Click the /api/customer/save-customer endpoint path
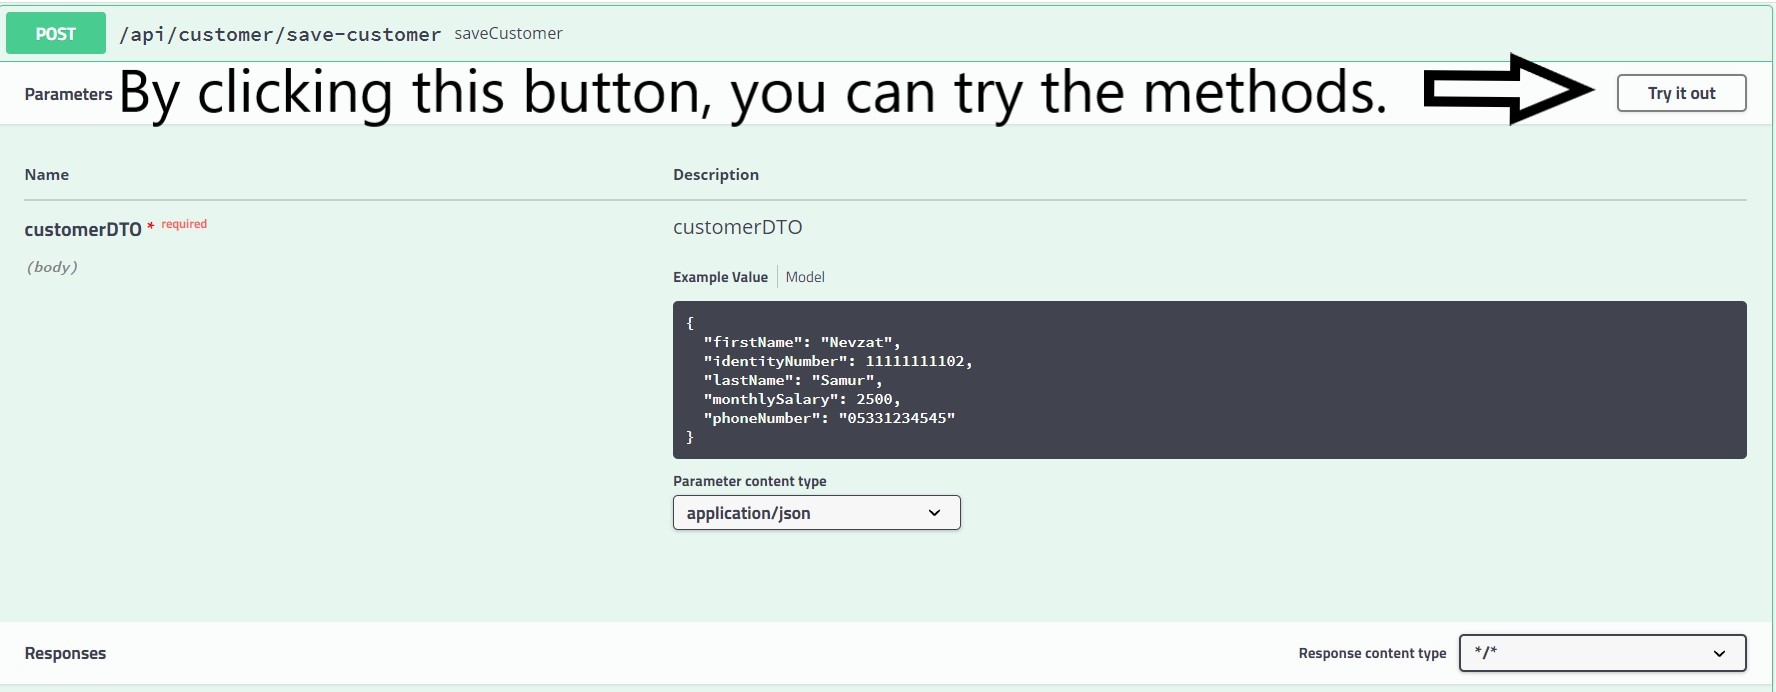Viewport: 1776px width, 692px height. click(280, 33)
